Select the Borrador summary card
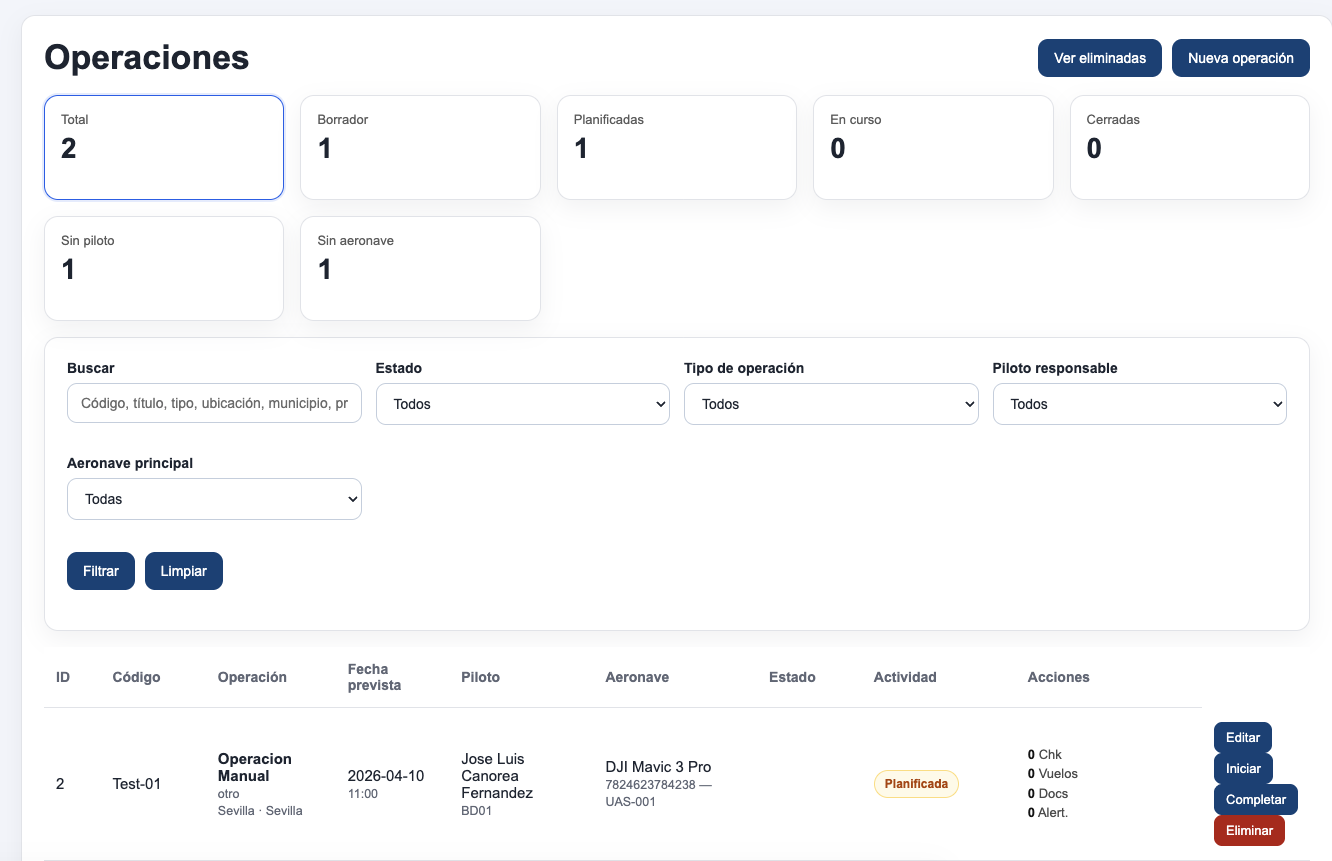 tap(420, 148)
